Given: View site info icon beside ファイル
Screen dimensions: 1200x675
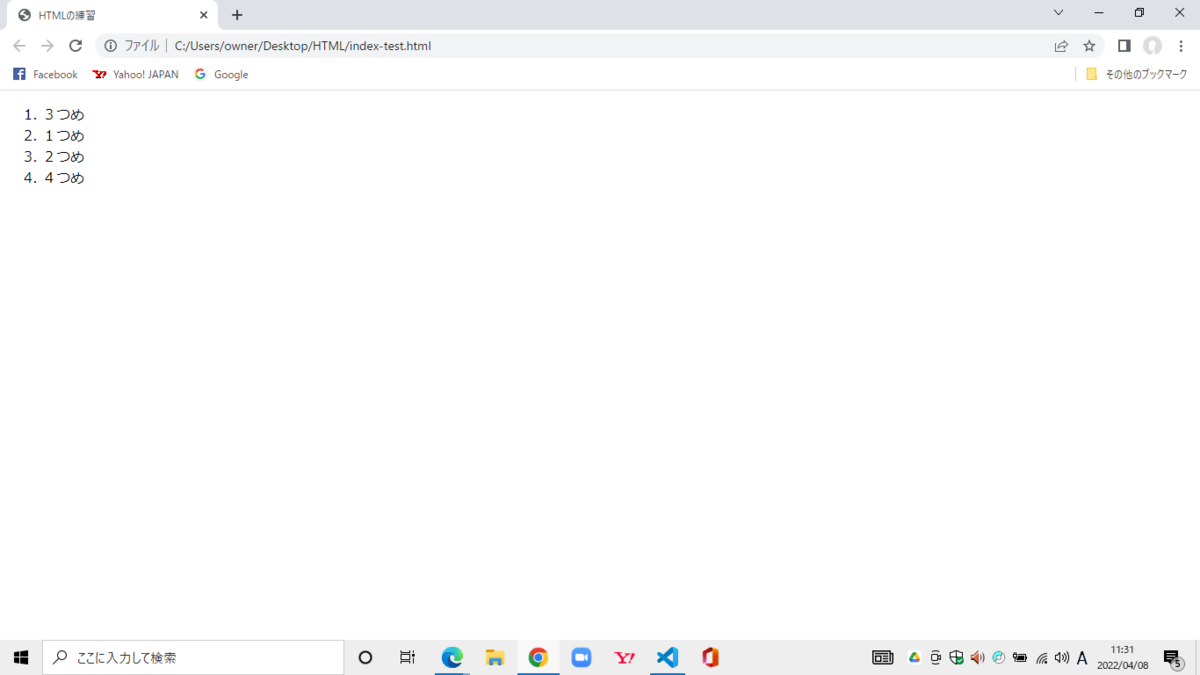Looking at the screenshot, I should pos(110,46).
